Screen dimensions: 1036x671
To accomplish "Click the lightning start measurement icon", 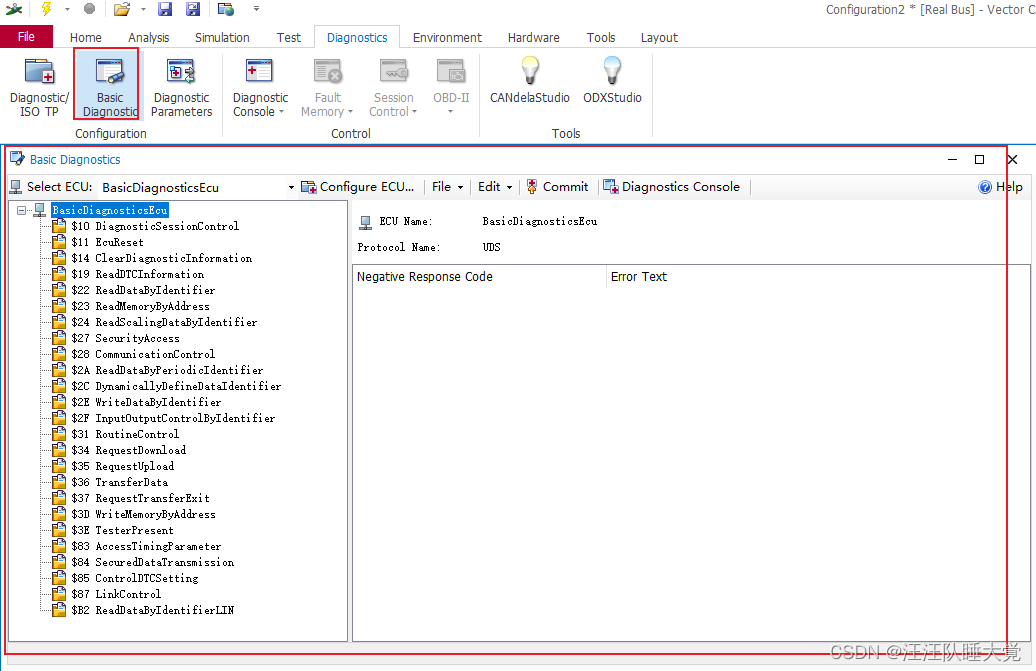I will pos(46,9).
